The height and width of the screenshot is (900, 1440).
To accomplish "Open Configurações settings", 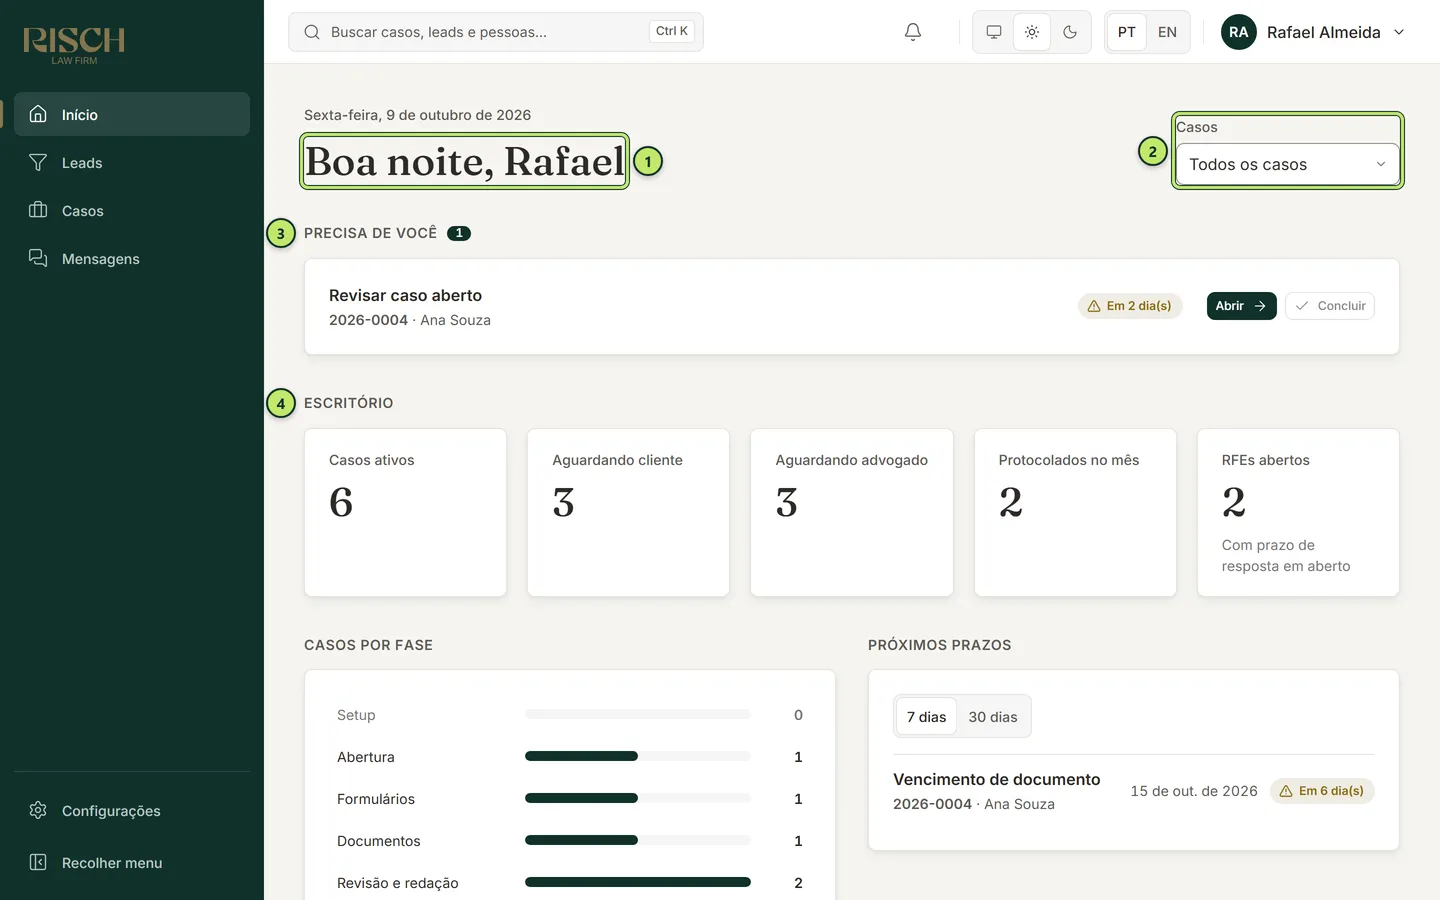I will 132,810.
